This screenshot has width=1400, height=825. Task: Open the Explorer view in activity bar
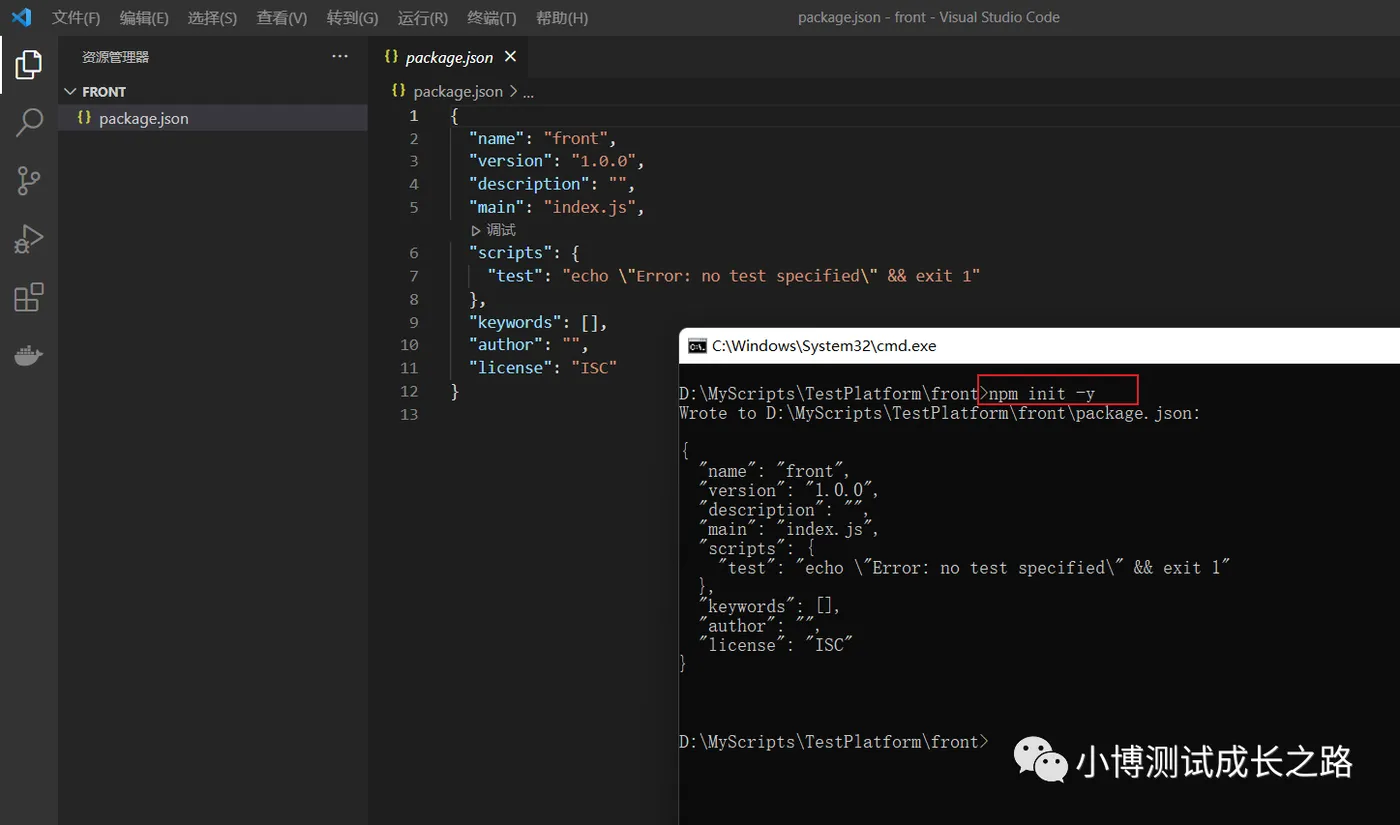(x=28, y=65)
